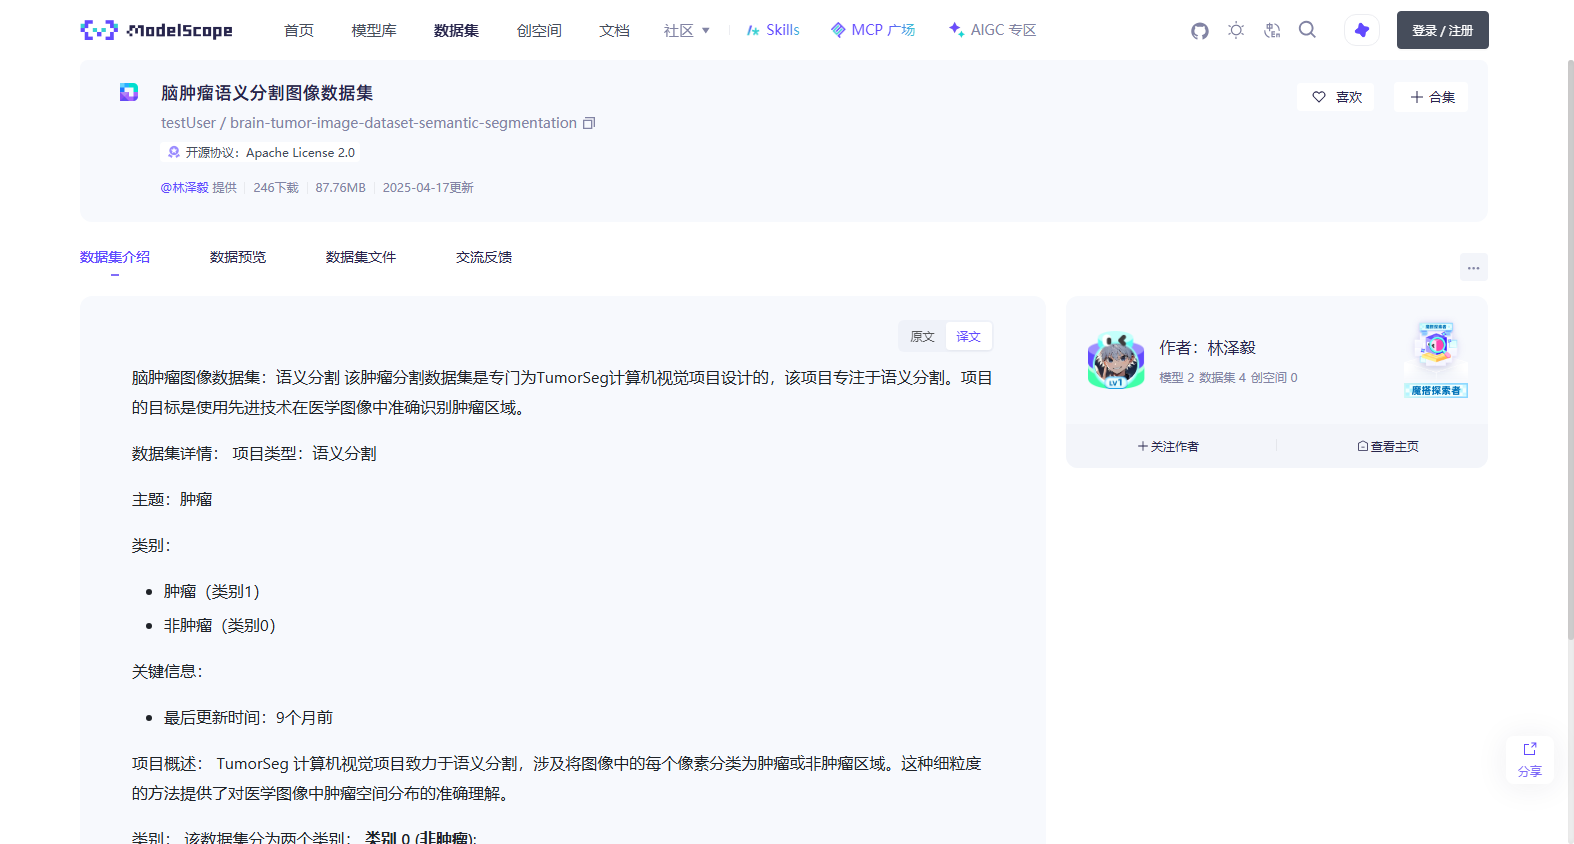
Task: Click the testUser owner link
Action: coord(188,123)
